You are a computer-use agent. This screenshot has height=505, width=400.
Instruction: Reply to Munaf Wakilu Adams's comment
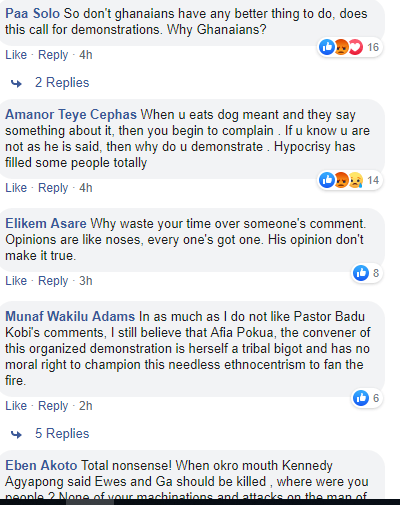pyautogui.click(x=53, y=406)
